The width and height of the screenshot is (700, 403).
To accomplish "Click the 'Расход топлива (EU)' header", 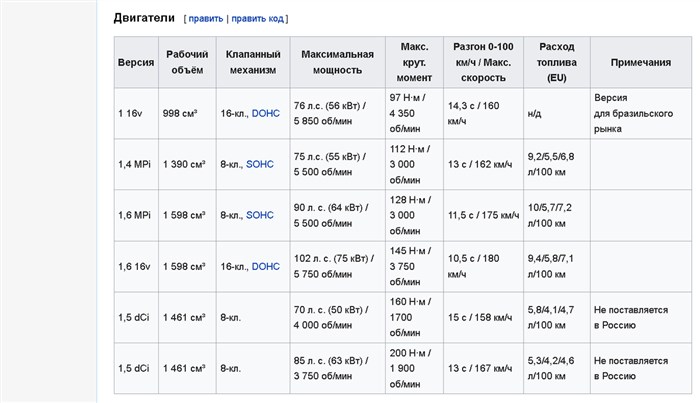I will pyautogui.click(x=557, y=62).
